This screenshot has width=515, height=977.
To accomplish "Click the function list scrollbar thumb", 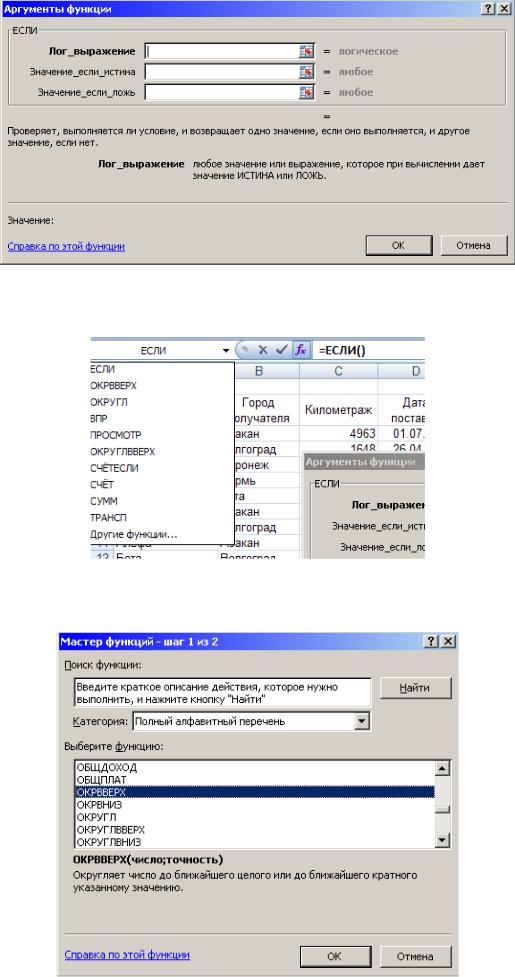I will point(443,811).
